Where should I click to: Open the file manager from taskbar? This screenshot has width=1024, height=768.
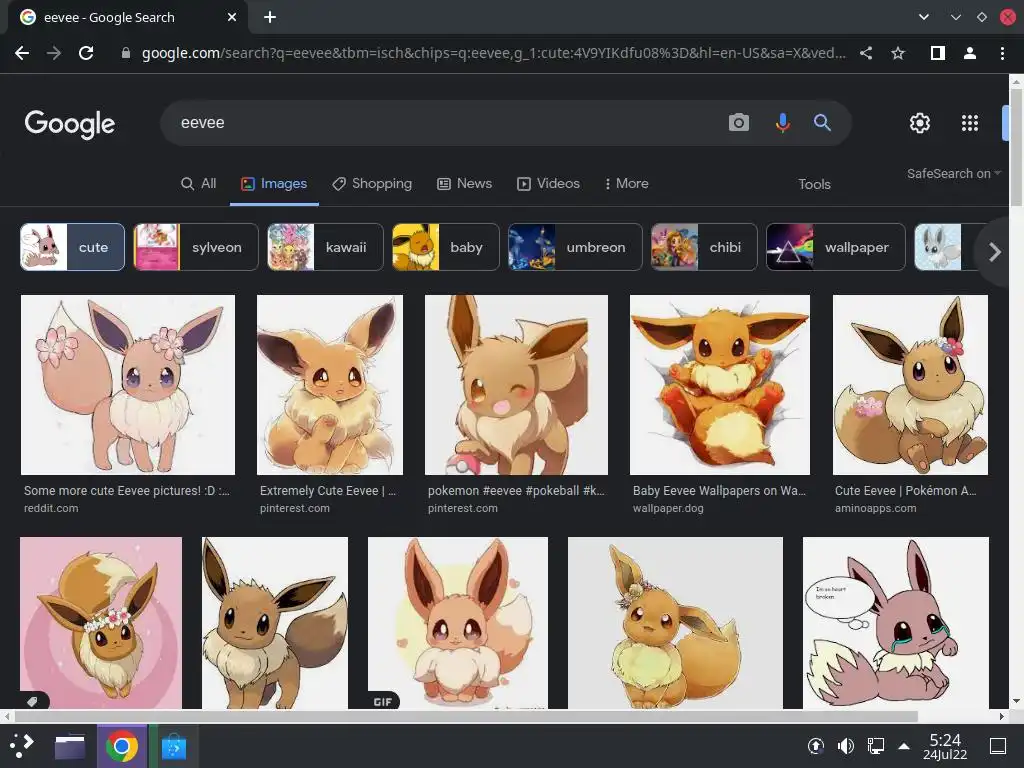tap(70, 746)
